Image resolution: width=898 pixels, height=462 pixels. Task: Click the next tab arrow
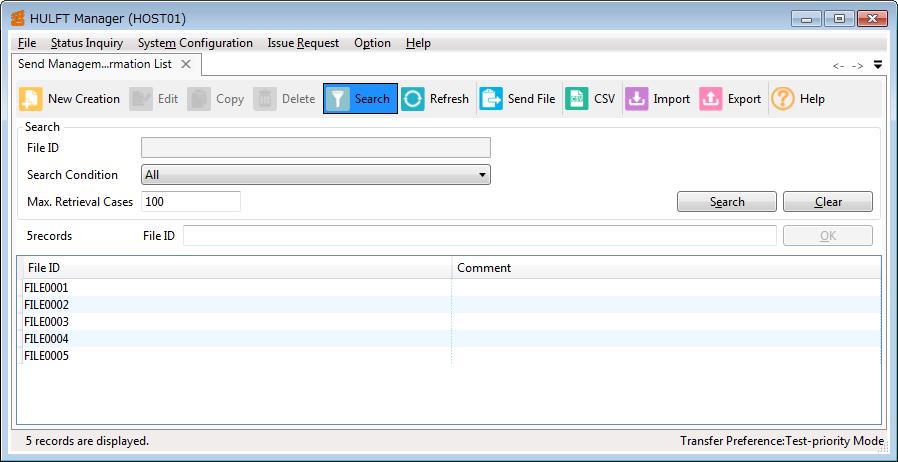tap(857, 66)
